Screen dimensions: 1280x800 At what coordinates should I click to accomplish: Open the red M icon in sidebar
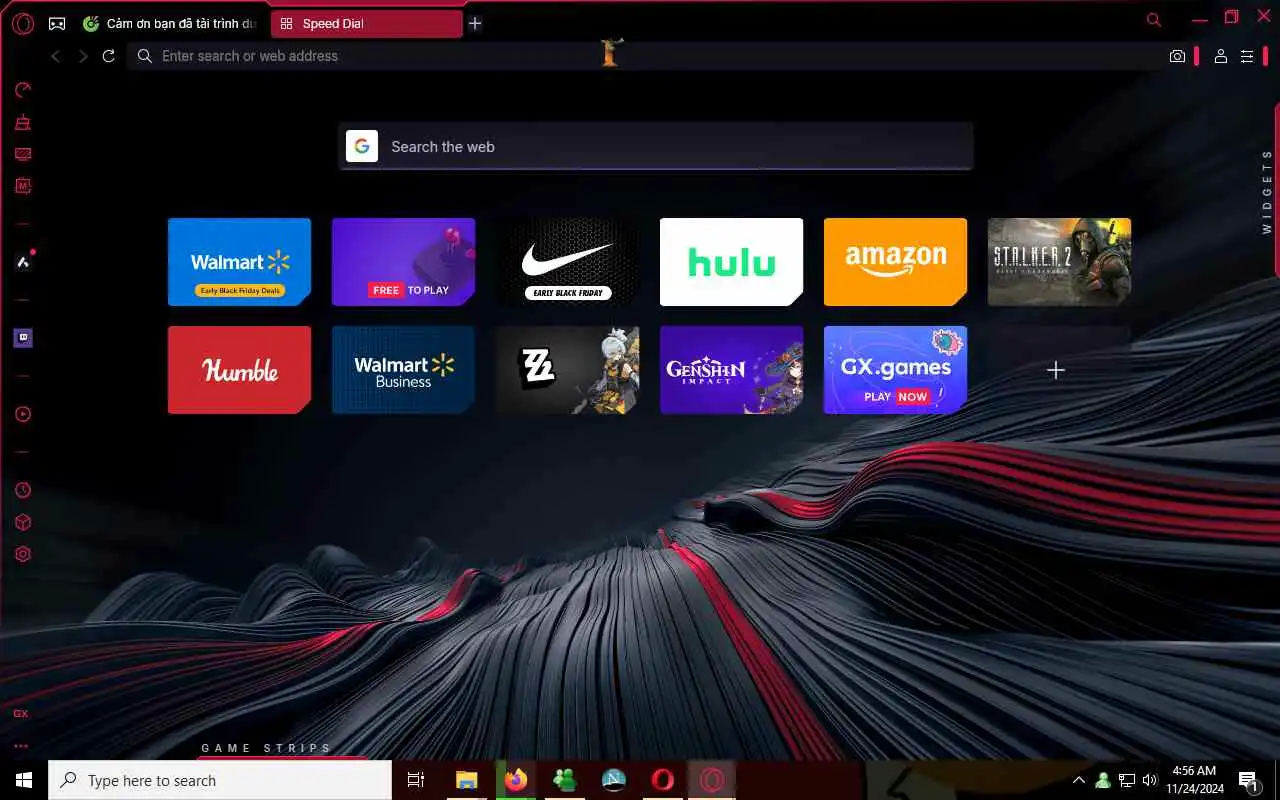pyautogui.click(x=23, y=186)
